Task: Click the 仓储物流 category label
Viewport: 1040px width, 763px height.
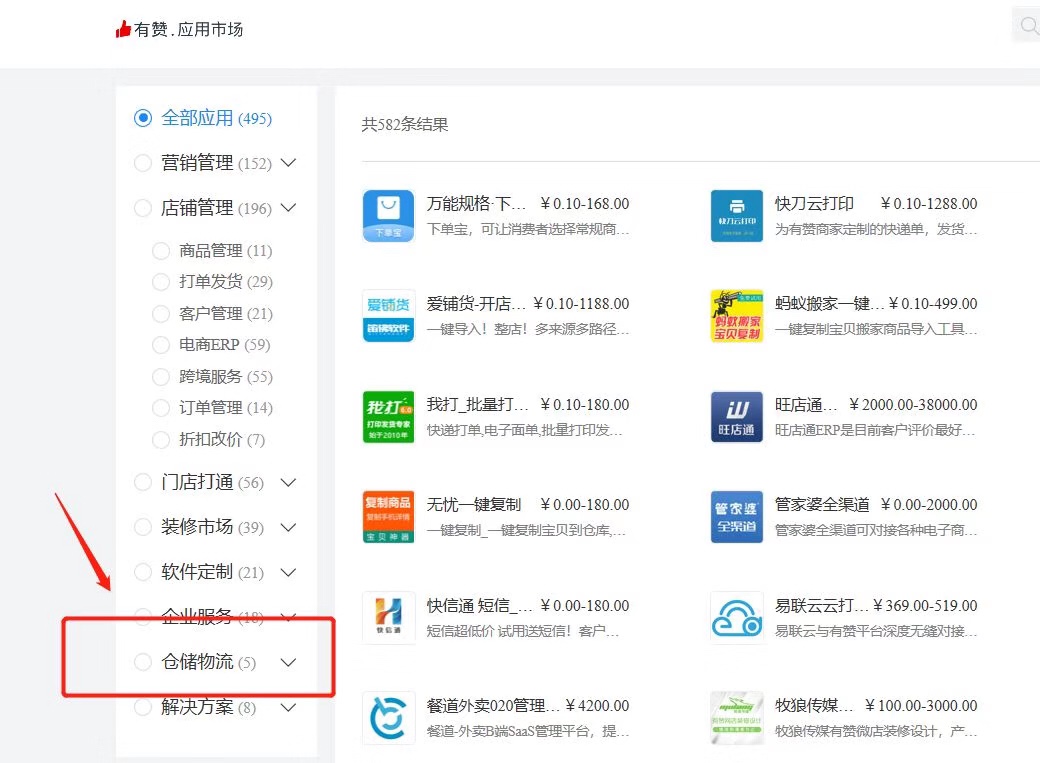Action: tap(197, 662)
